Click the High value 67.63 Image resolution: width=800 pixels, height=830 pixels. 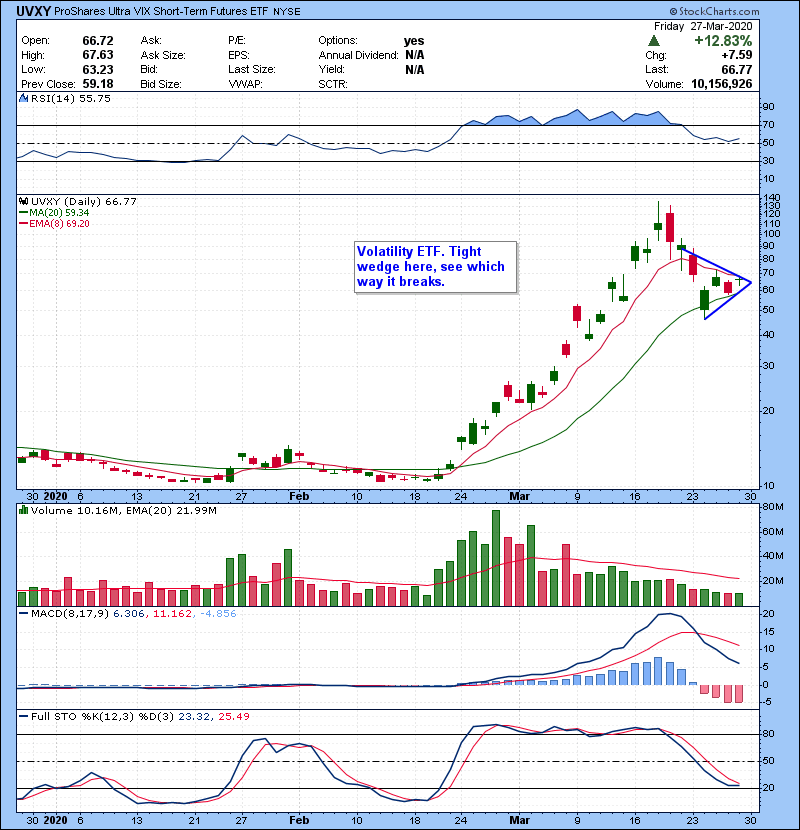[98, 55]
